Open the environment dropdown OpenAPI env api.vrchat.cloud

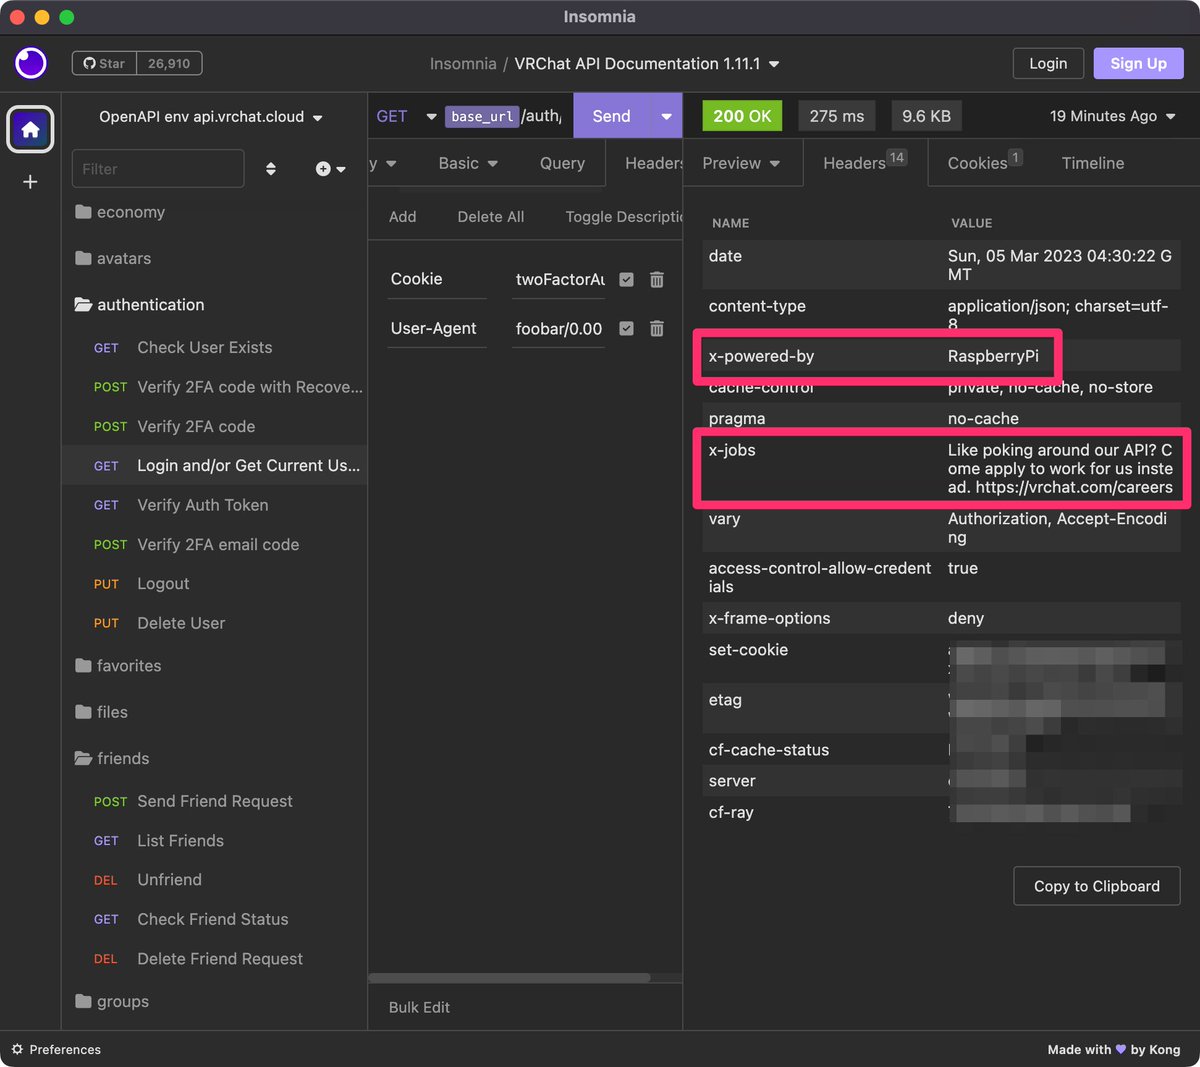tap(211, 117)
